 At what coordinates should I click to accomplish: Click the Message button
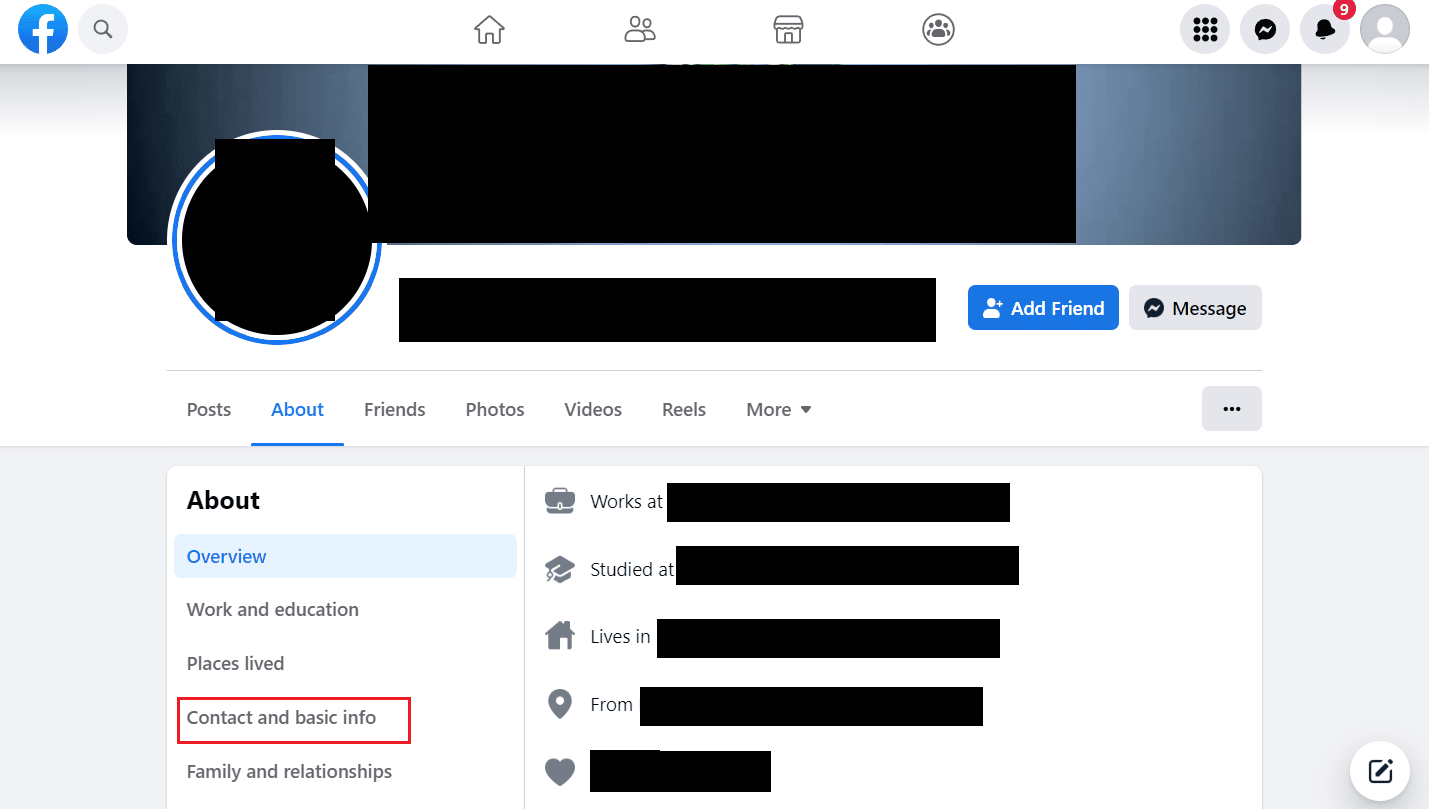(x=1195, y=307)
